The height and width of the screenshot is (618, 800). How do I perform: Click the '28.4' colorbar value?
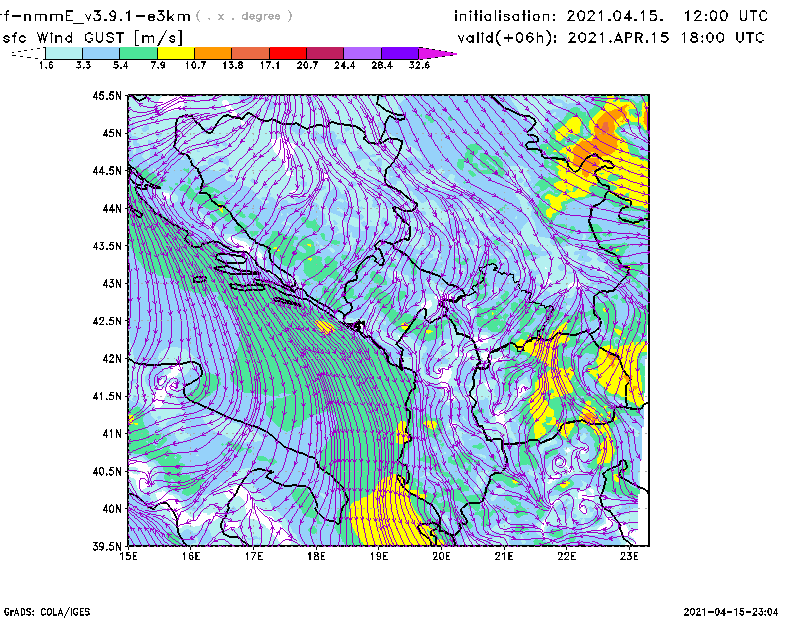[x=382, y=65]
